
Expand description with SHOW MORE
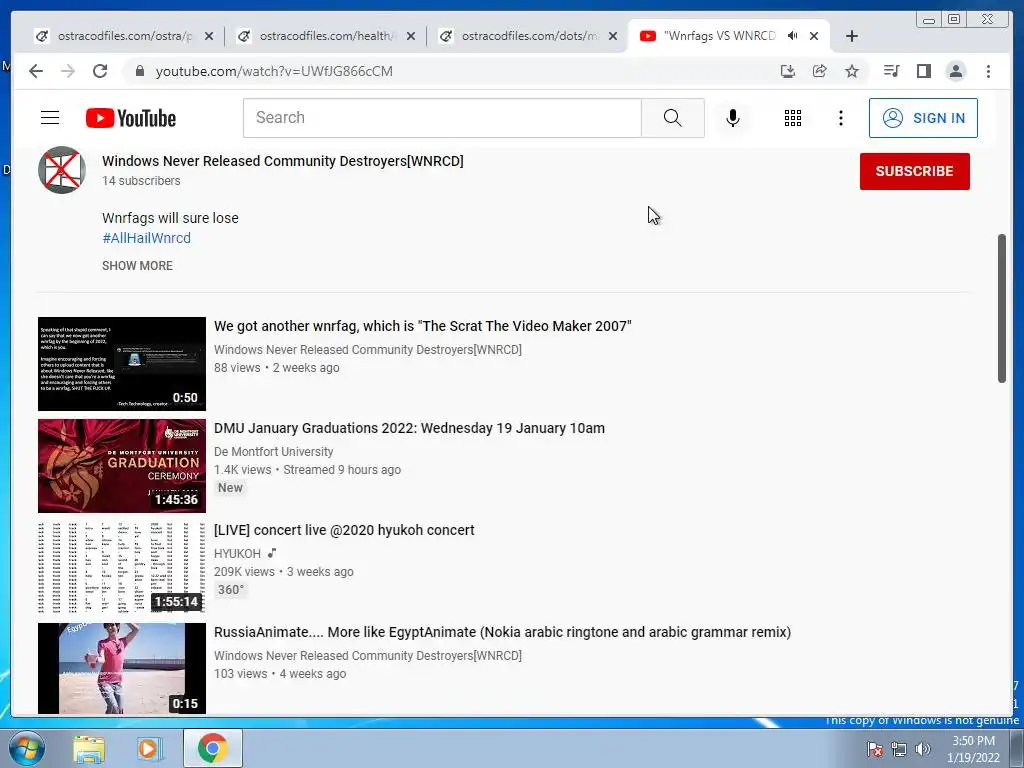(x=137, y=266)
